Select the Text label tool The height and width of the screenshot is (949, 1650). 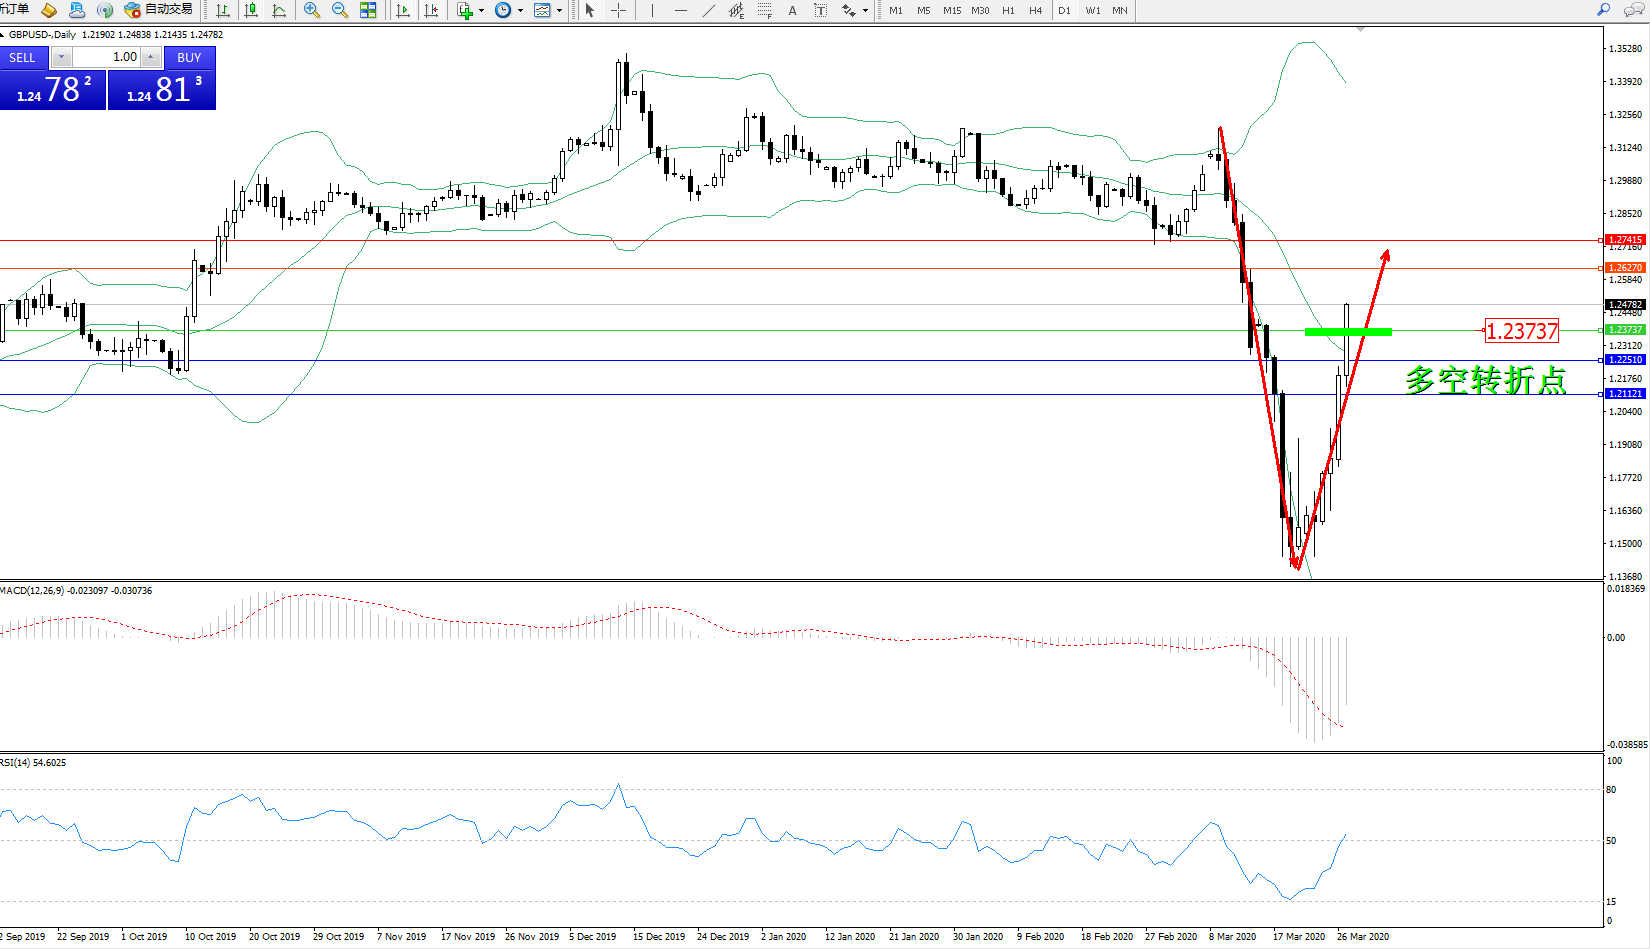[792, 10]
